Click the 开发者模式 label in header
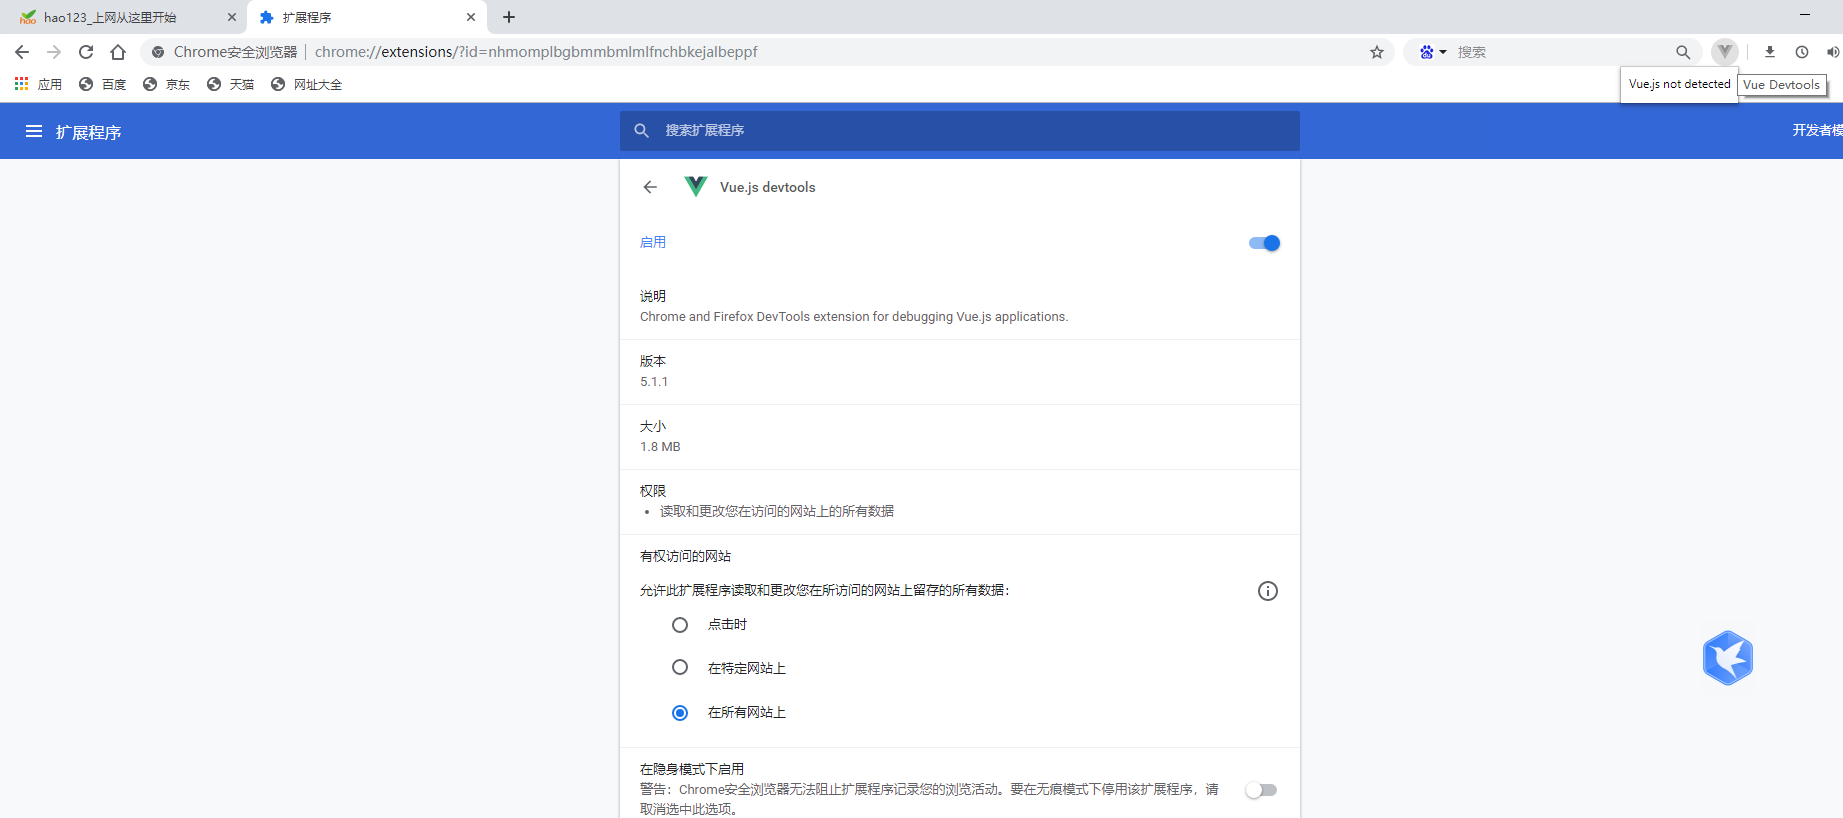This screenshot has height=818, width=1843. click(x=1817, y=131)
